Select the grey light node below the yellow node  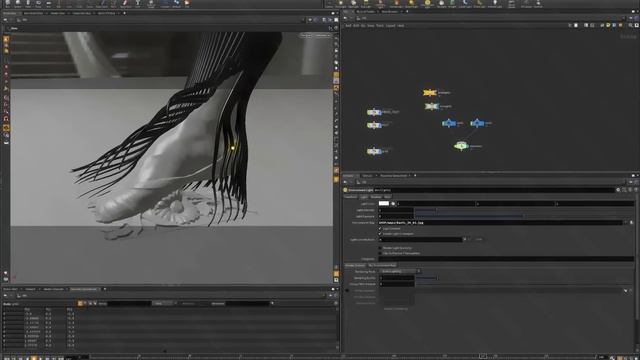pos(431,107)
